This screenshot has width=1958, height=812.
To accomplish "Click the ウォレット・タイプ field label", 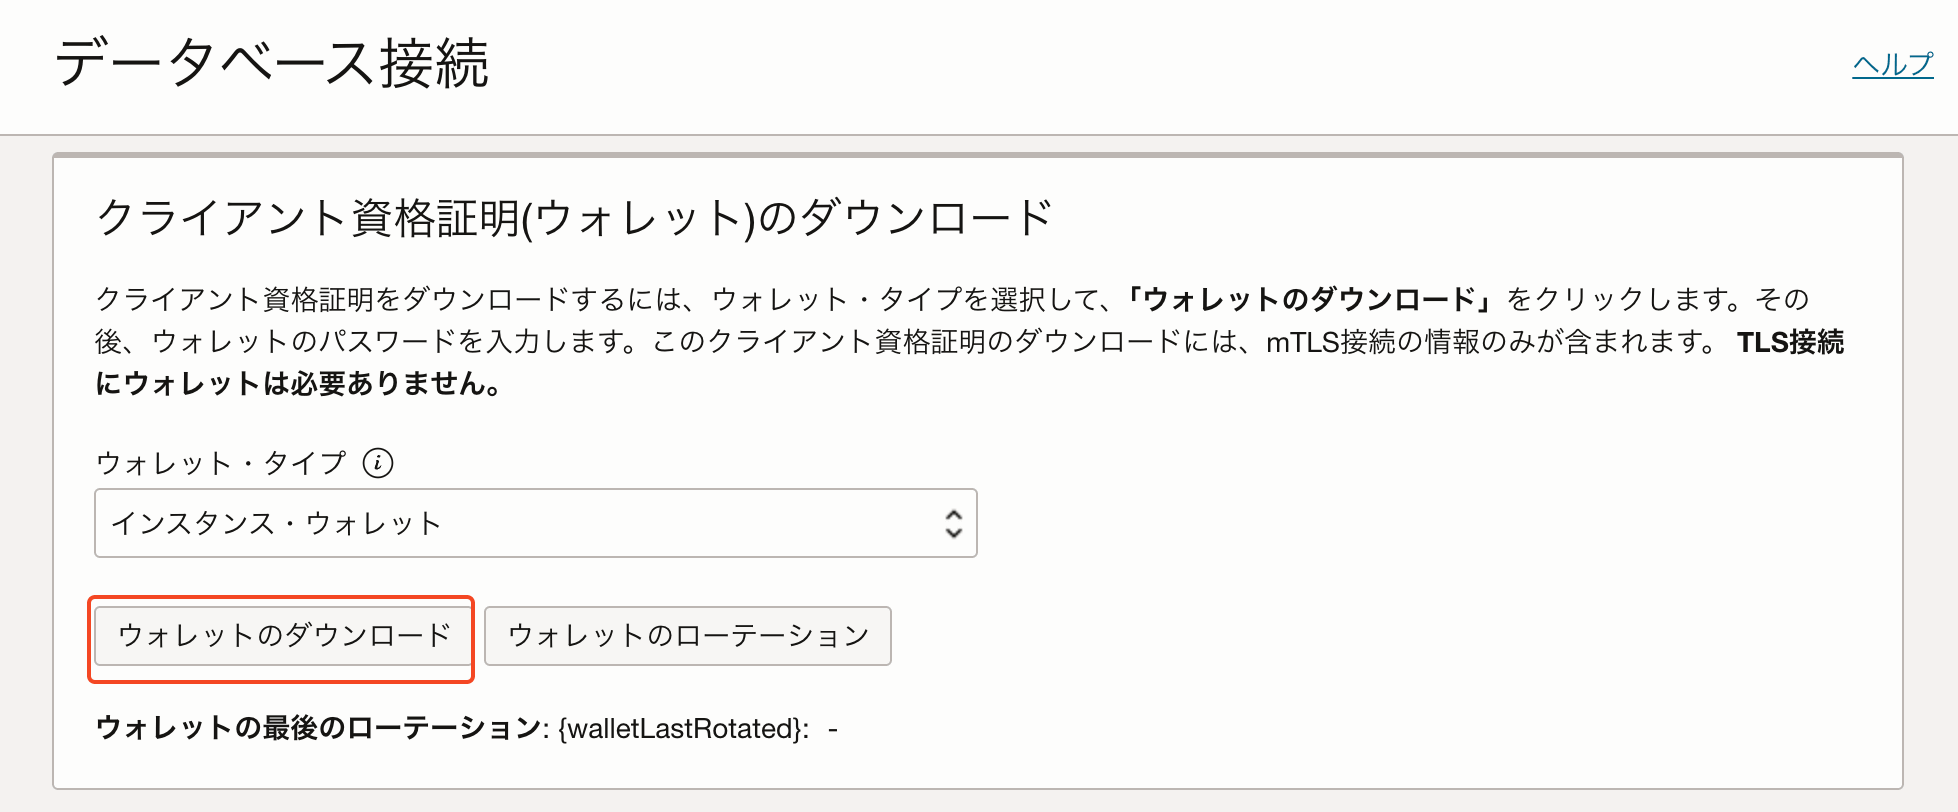I will [225, 462].
